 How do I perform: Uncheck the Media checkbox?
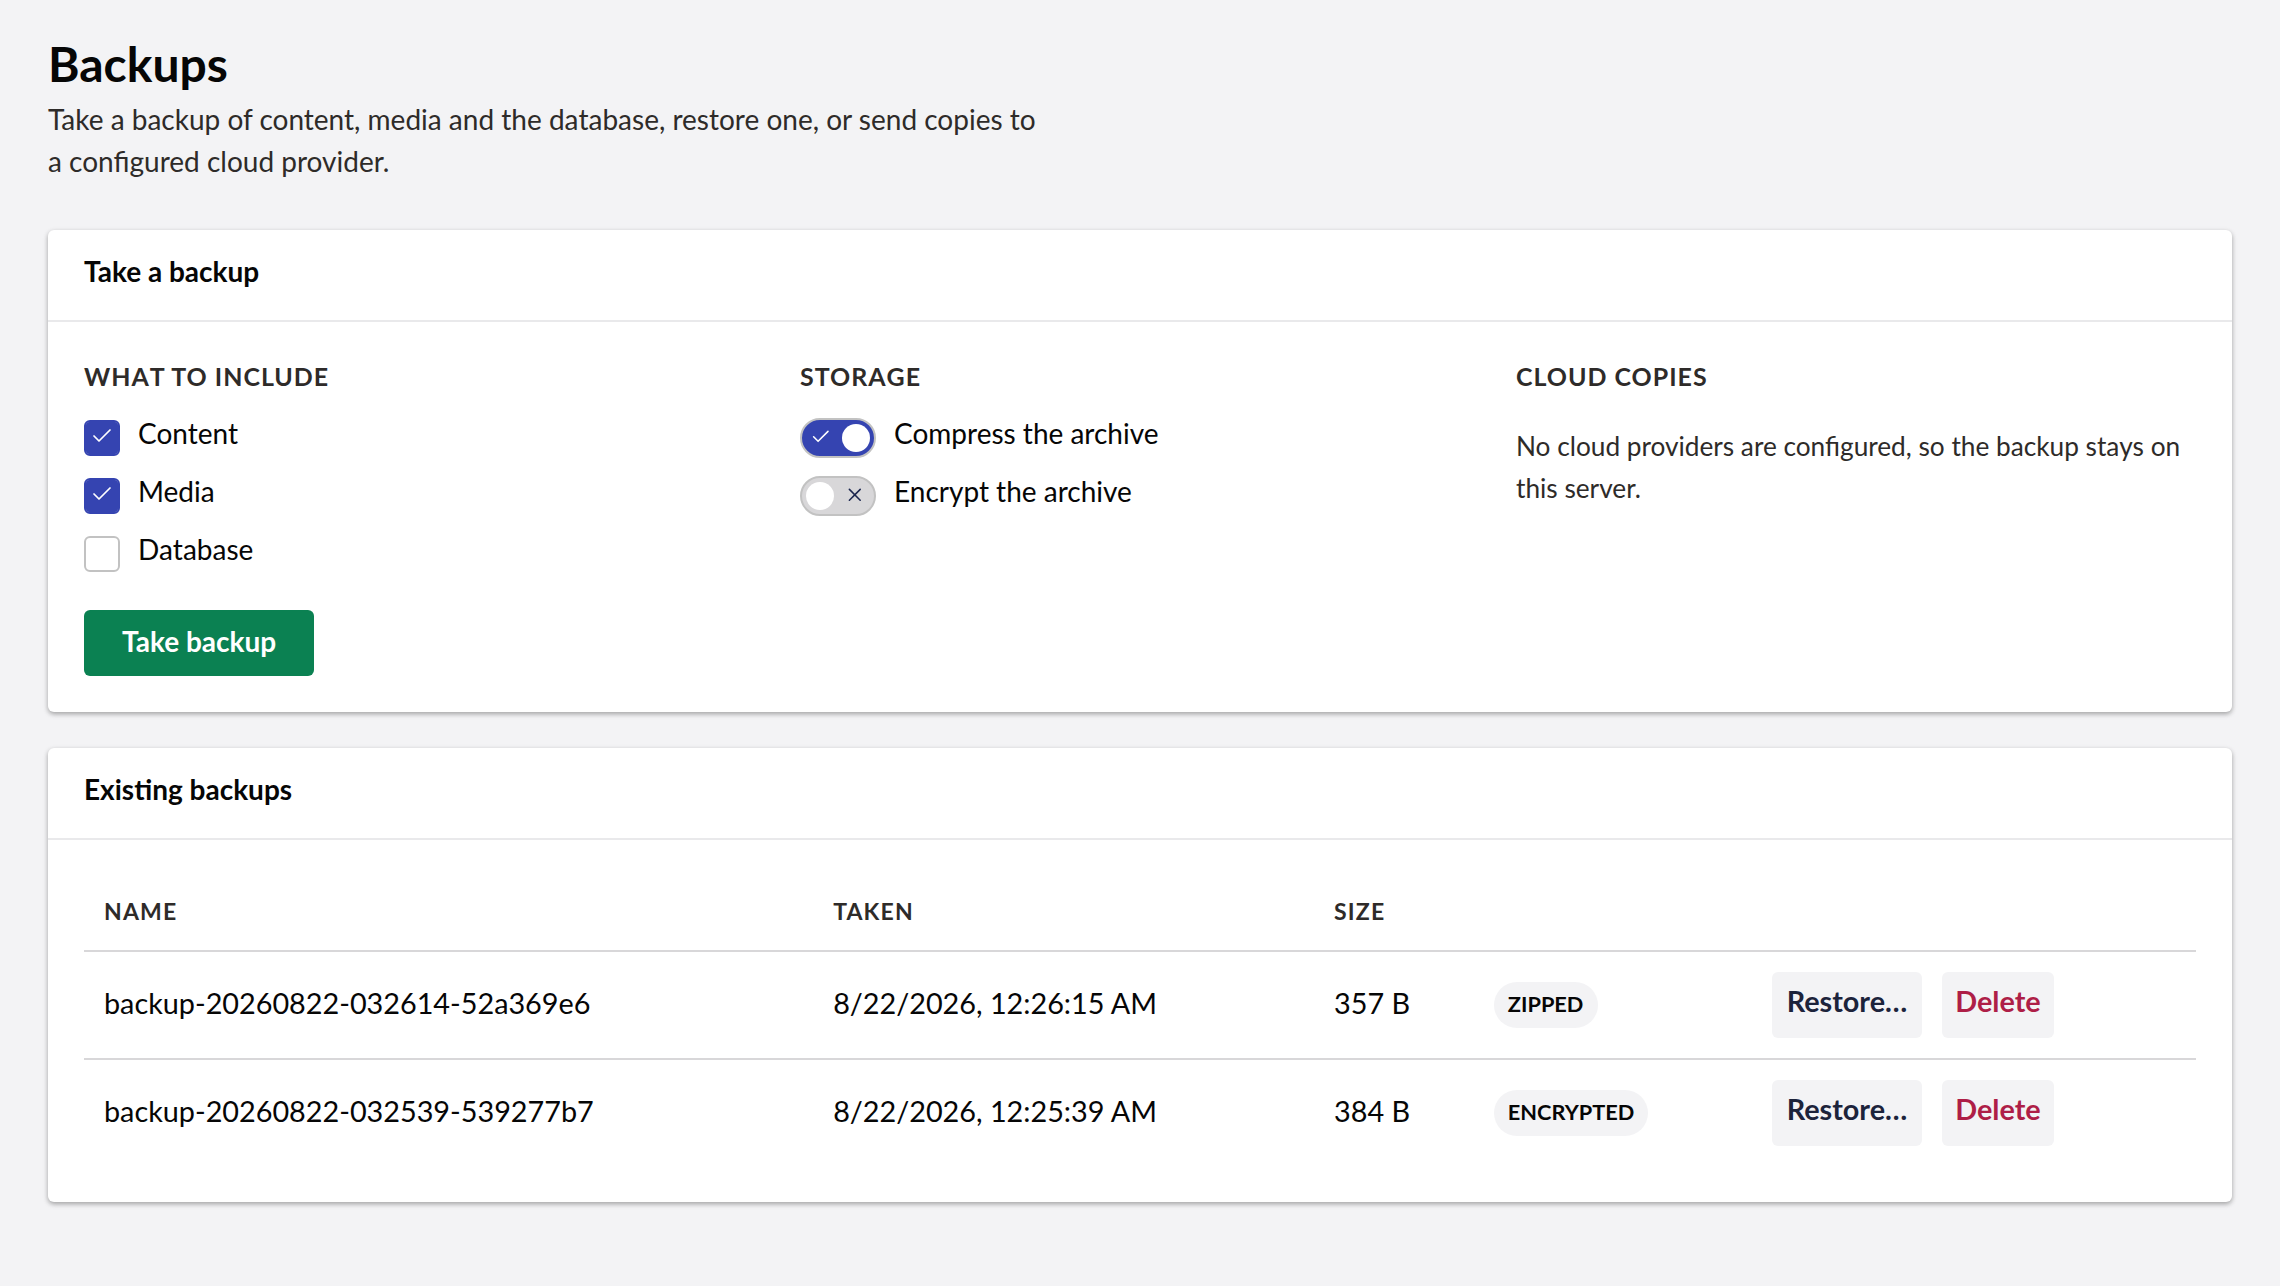[102, 495]
